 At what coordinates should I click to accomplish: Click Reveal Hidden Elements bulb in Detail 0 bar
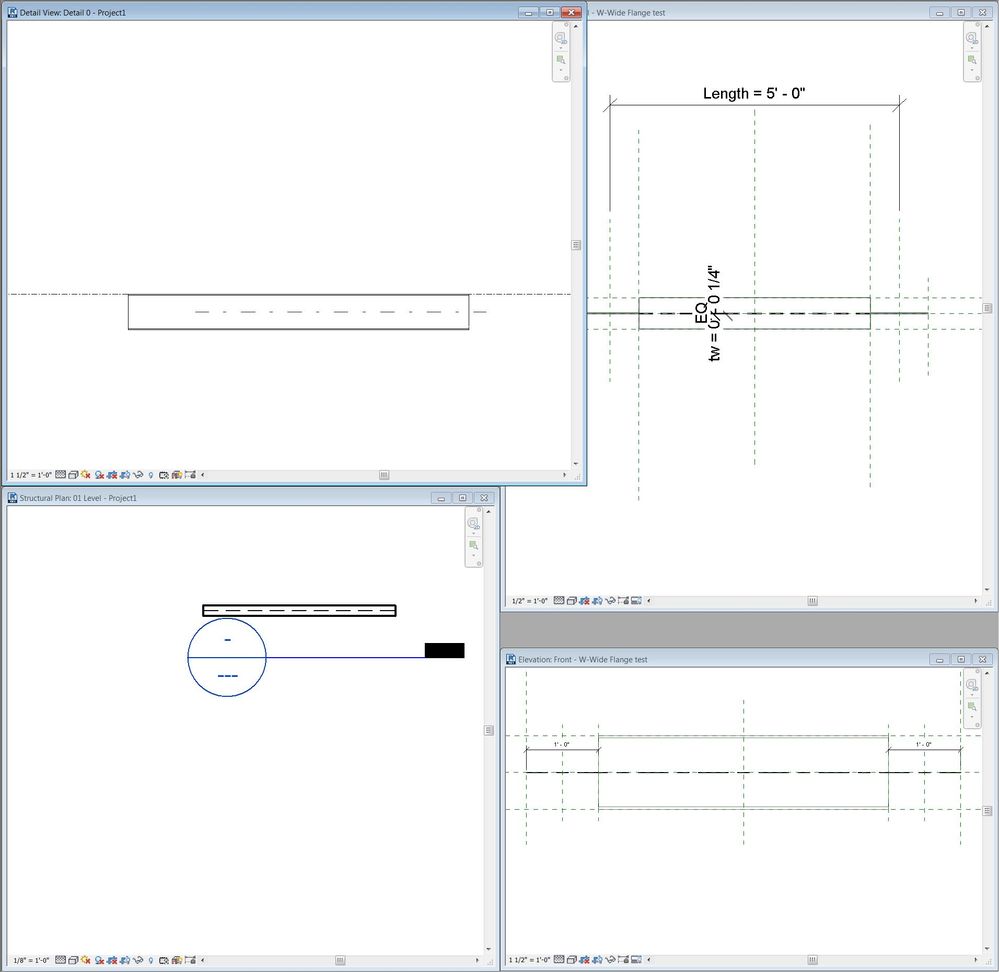click(x=151, y=475)
